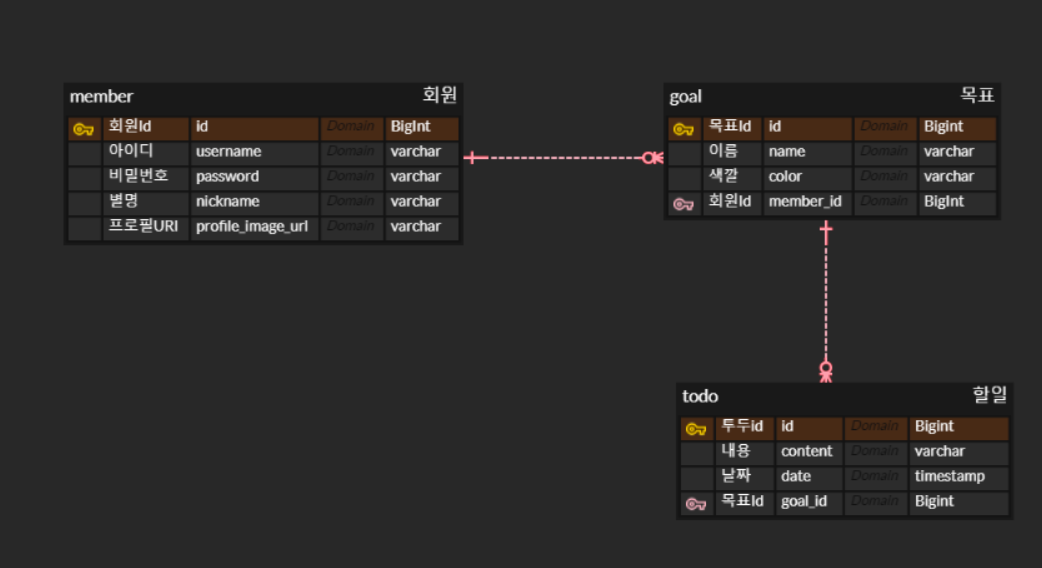Image resolution: width=1042 pixels, height=568 pixels.
Task: Click the 투두id logical name cell
Action: tap(744, 426)
